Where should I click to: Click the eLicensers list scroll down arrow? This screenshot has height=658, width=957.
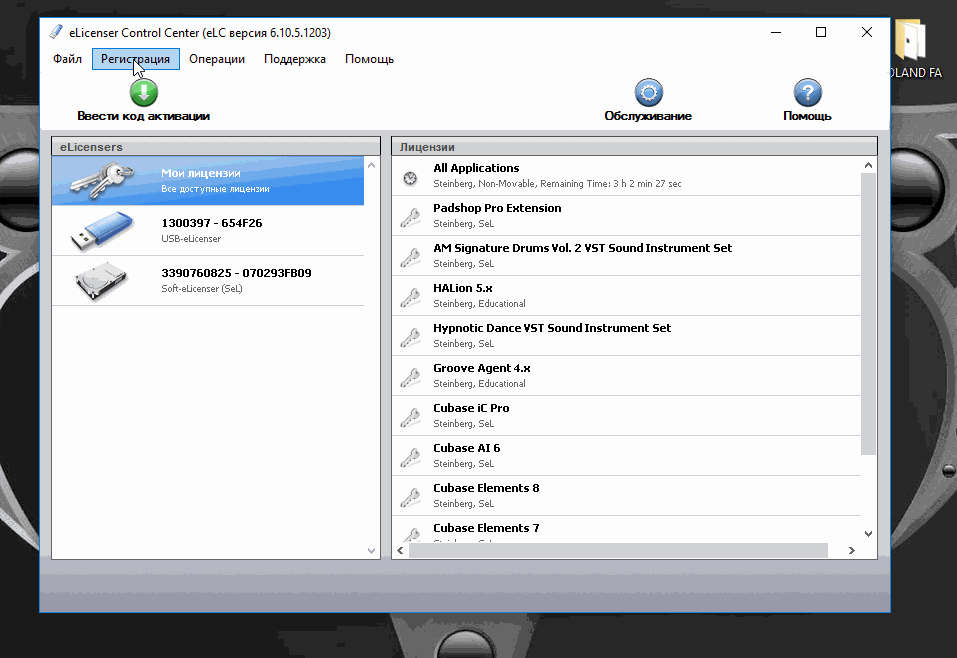coord(371,551)
